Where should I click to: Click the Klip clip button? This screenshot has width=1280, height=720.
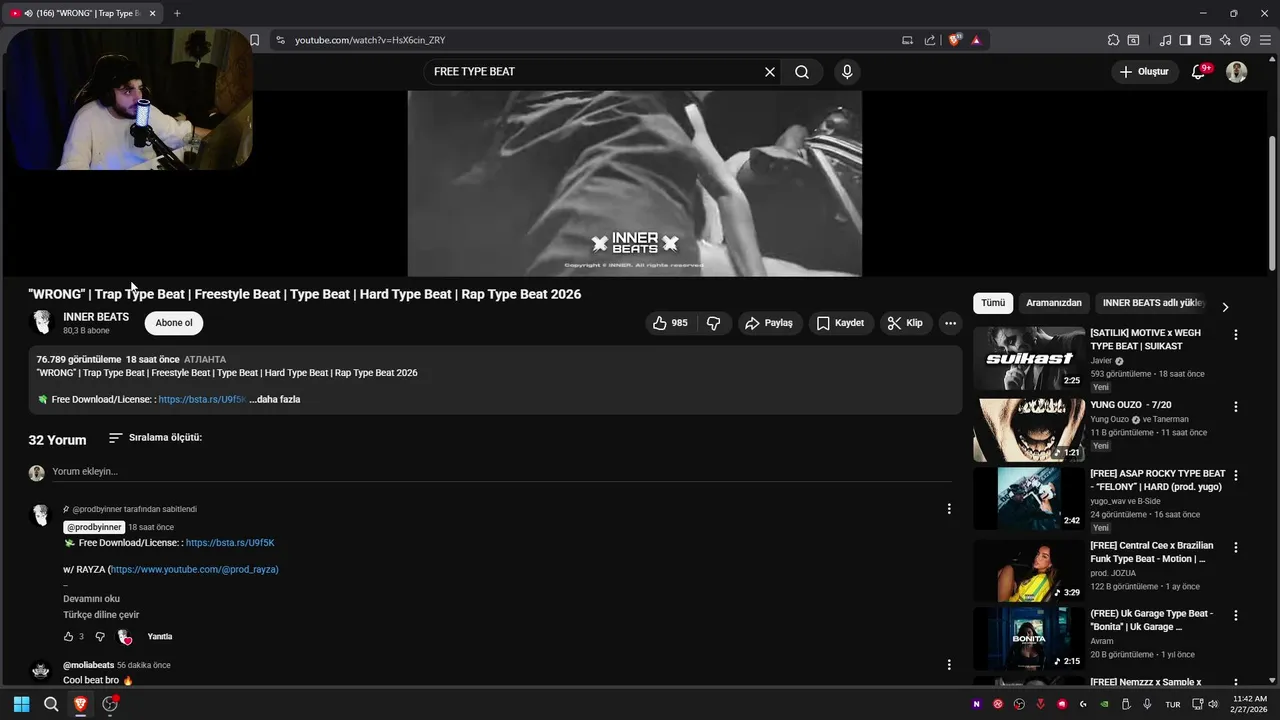coord(905,323)
